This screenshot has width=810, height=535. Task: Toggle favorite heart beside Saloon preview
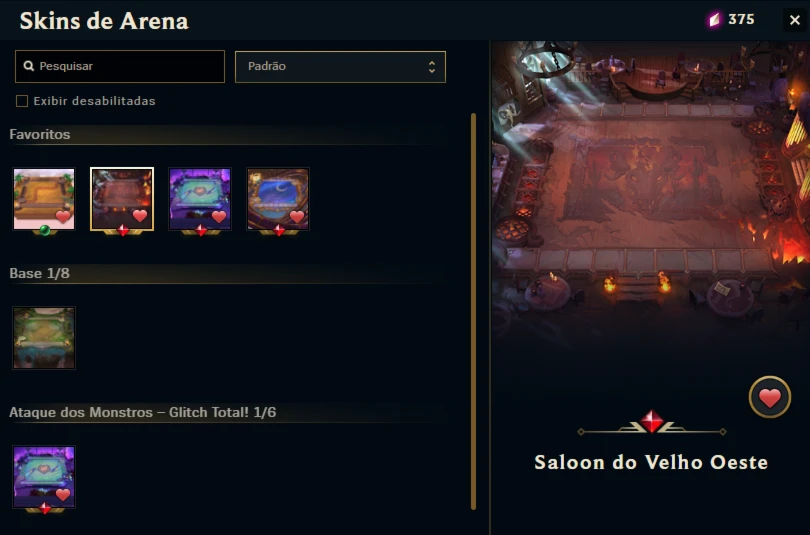[770, 397]
